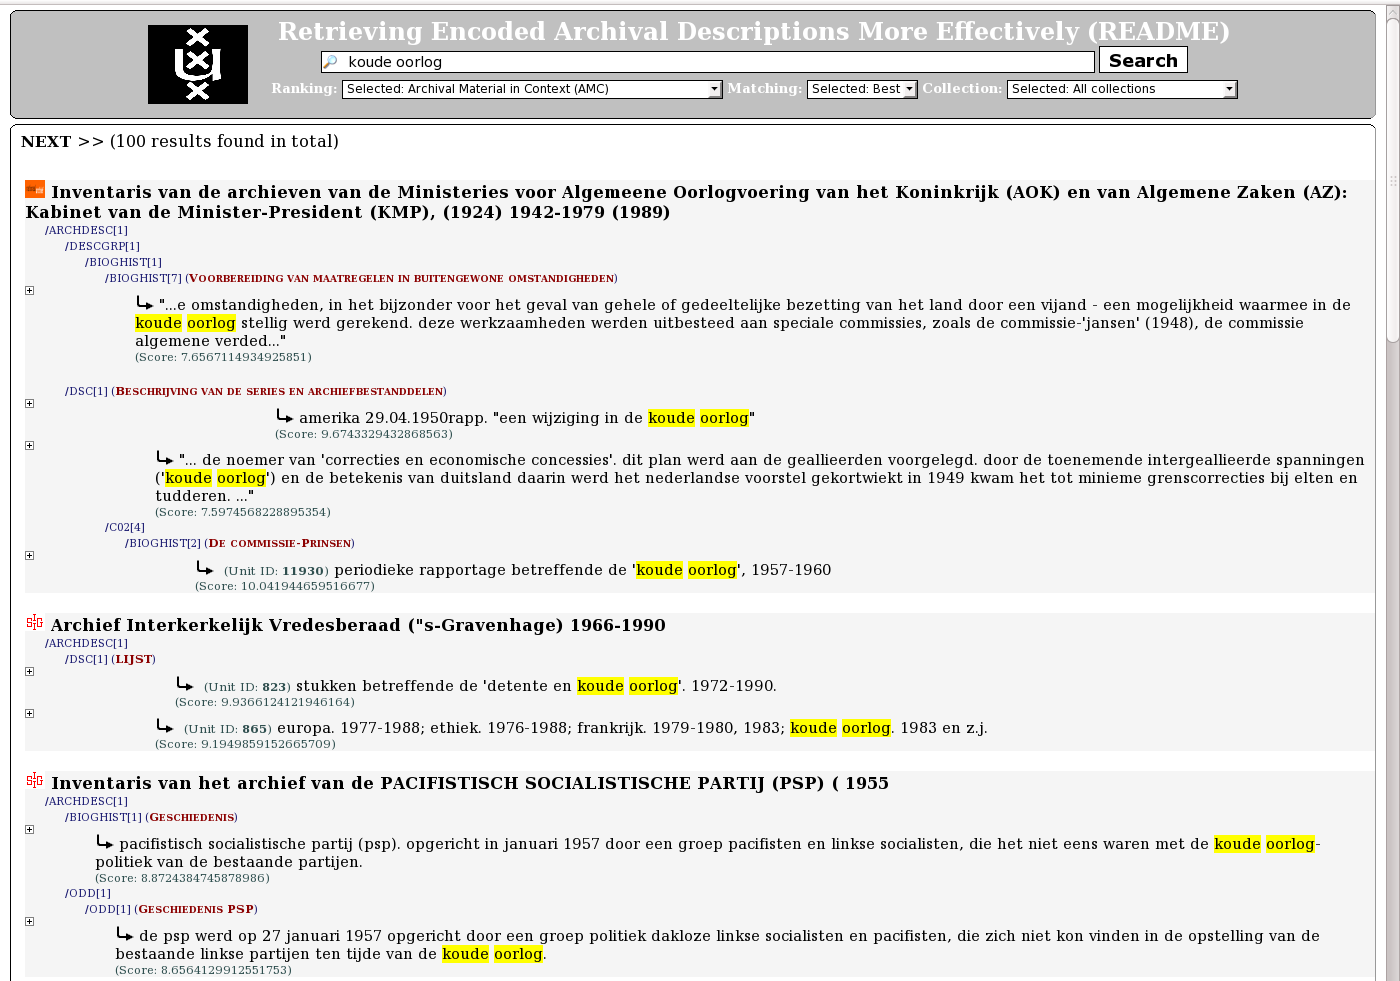Click the red icon beside Interkerkelijk Vredesberaad
Viewport: 1400px width, 981px height.
[x=35, y=622]
